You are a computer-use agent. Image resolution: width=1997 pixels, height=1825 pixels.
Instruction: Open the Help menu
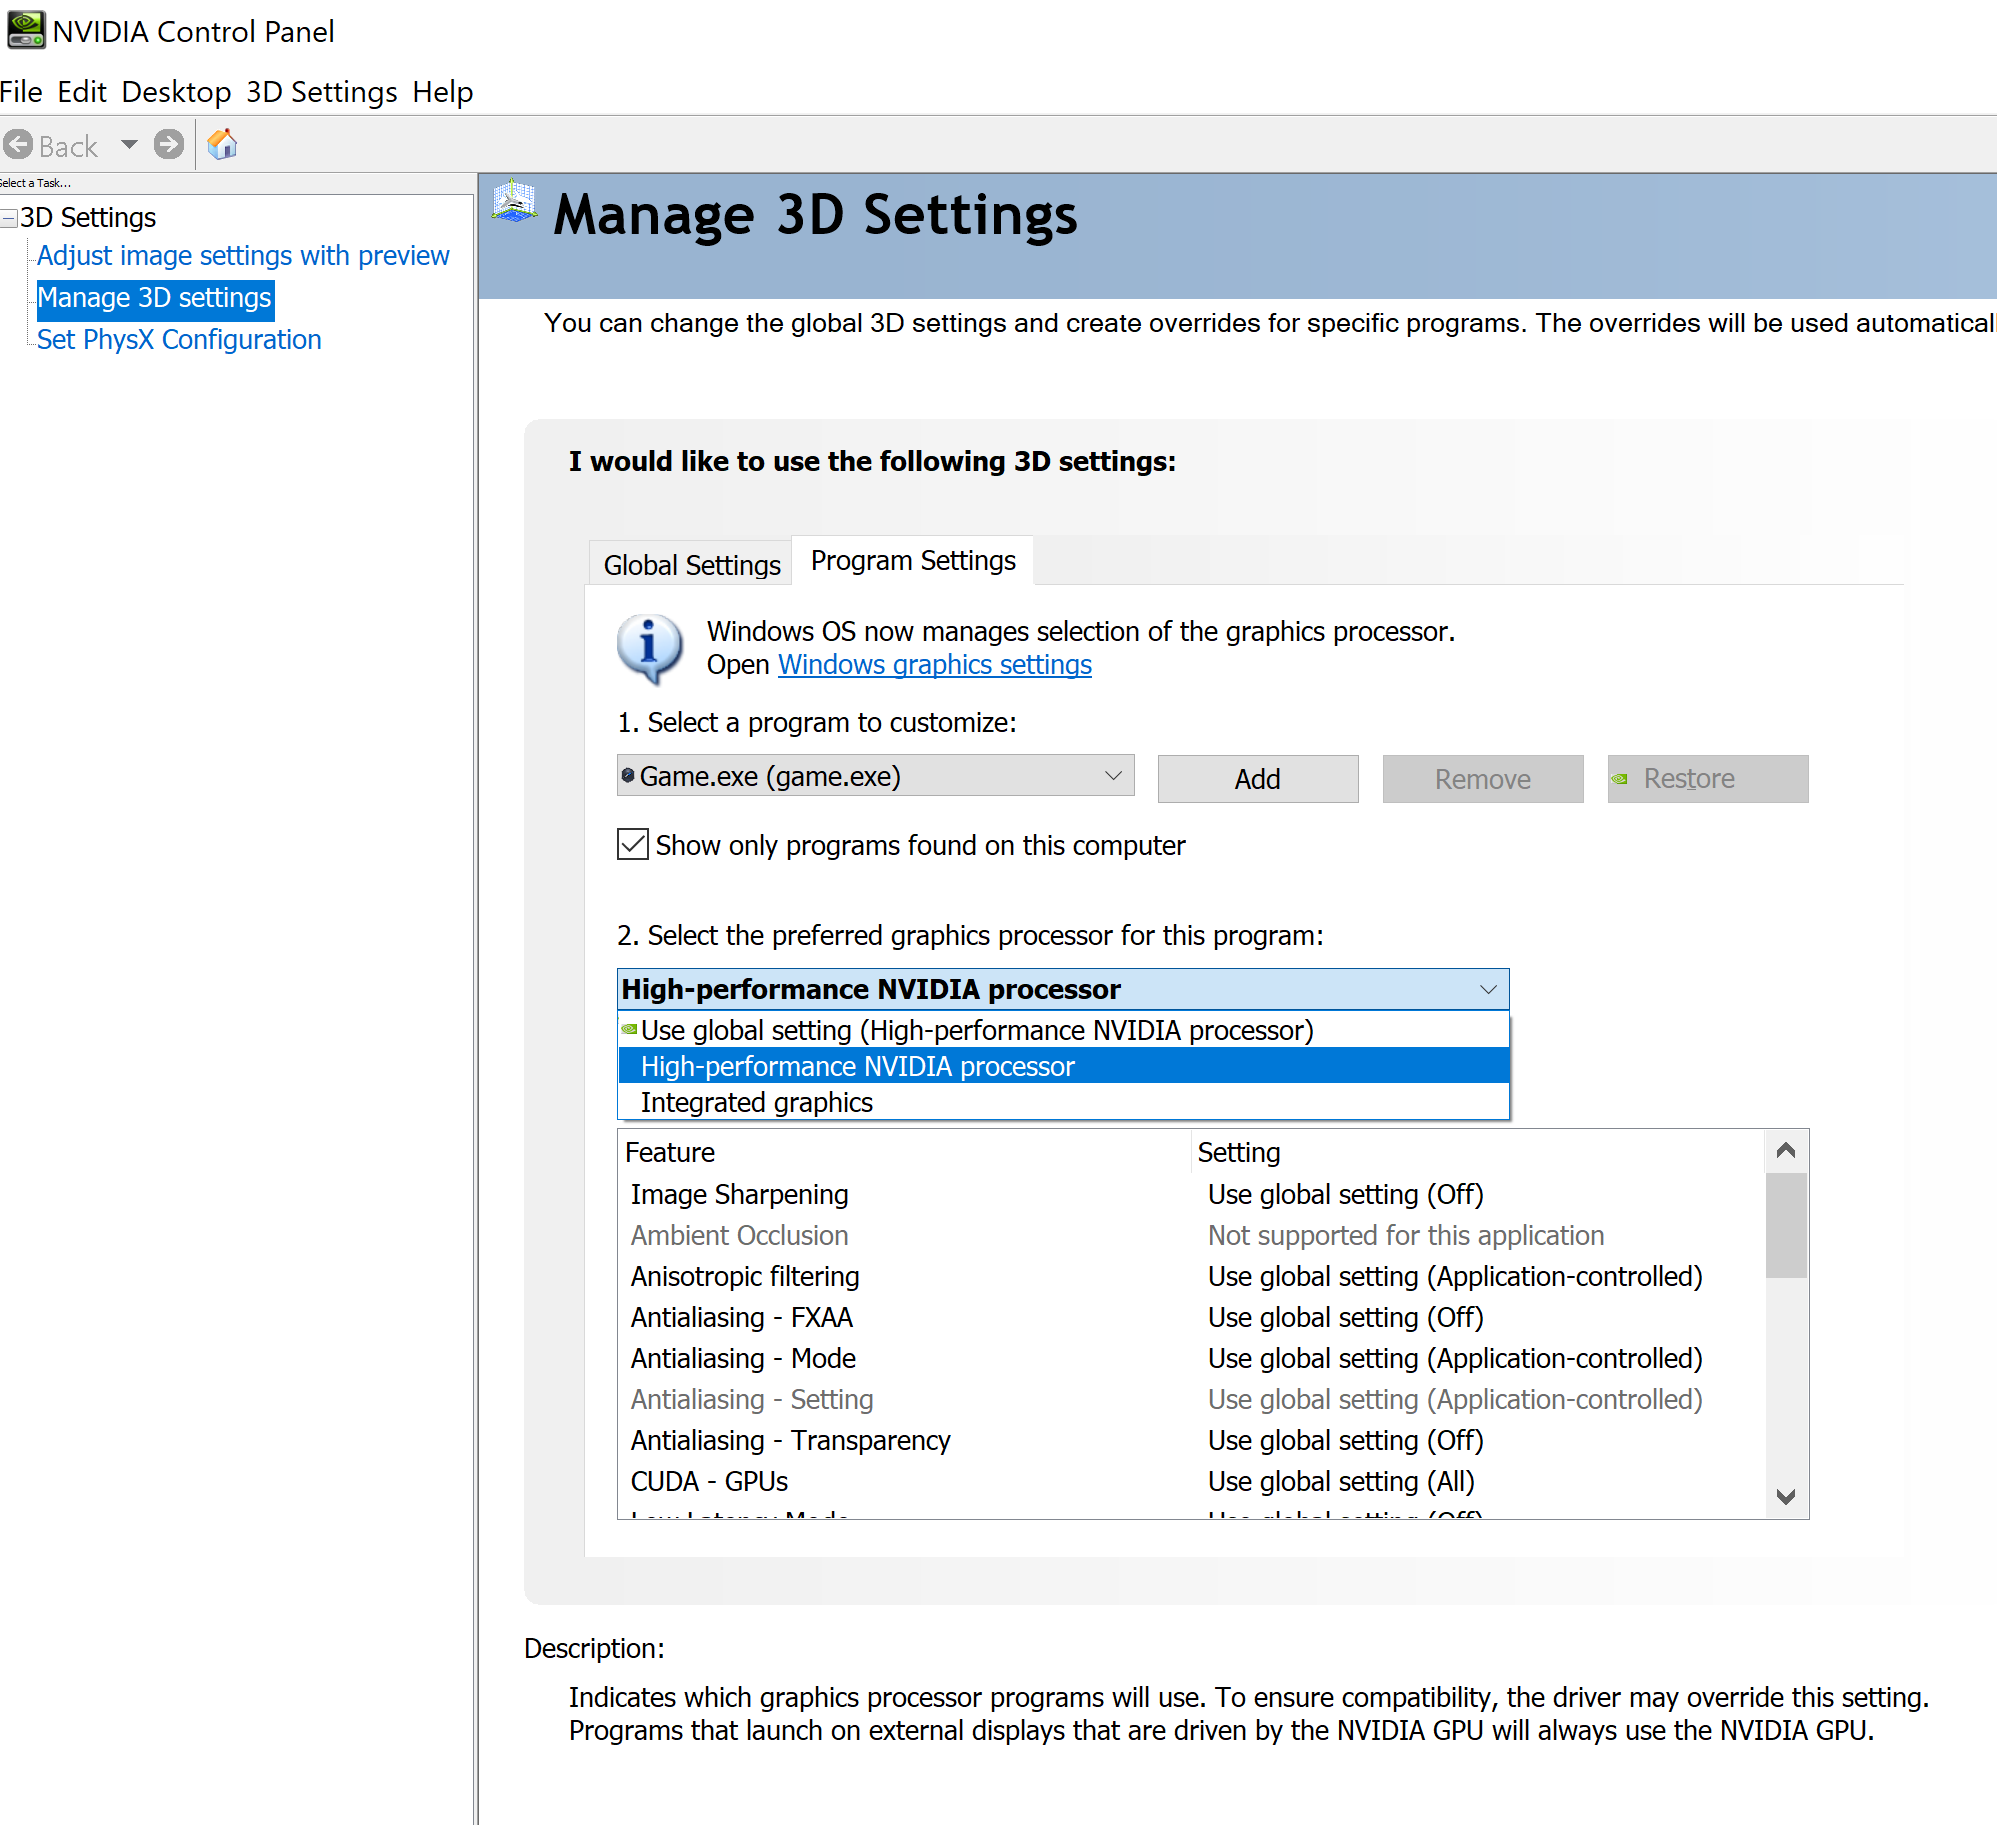(443, 92)
